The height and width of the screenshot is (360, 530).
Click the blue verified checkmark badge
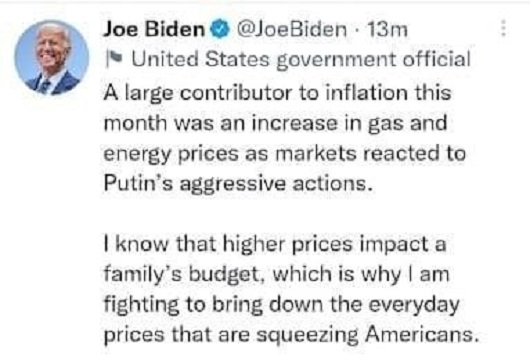[x=220, y=29]
